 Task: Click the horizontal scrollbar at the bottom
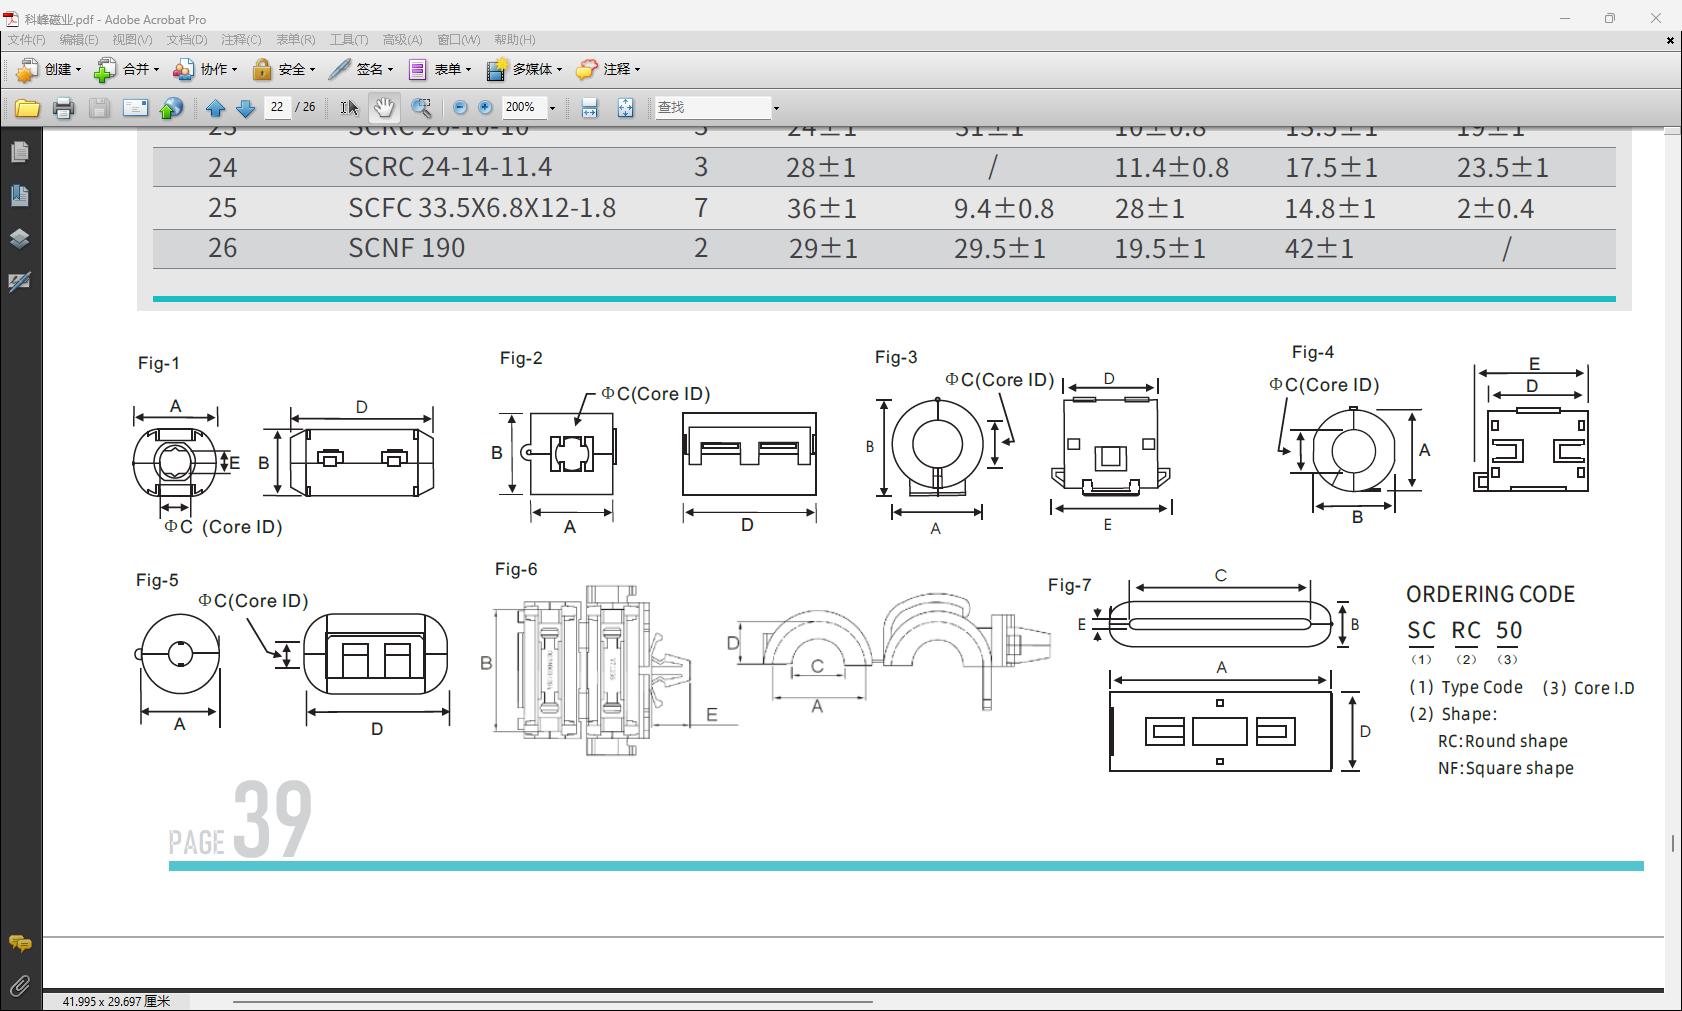(553, 1001)
